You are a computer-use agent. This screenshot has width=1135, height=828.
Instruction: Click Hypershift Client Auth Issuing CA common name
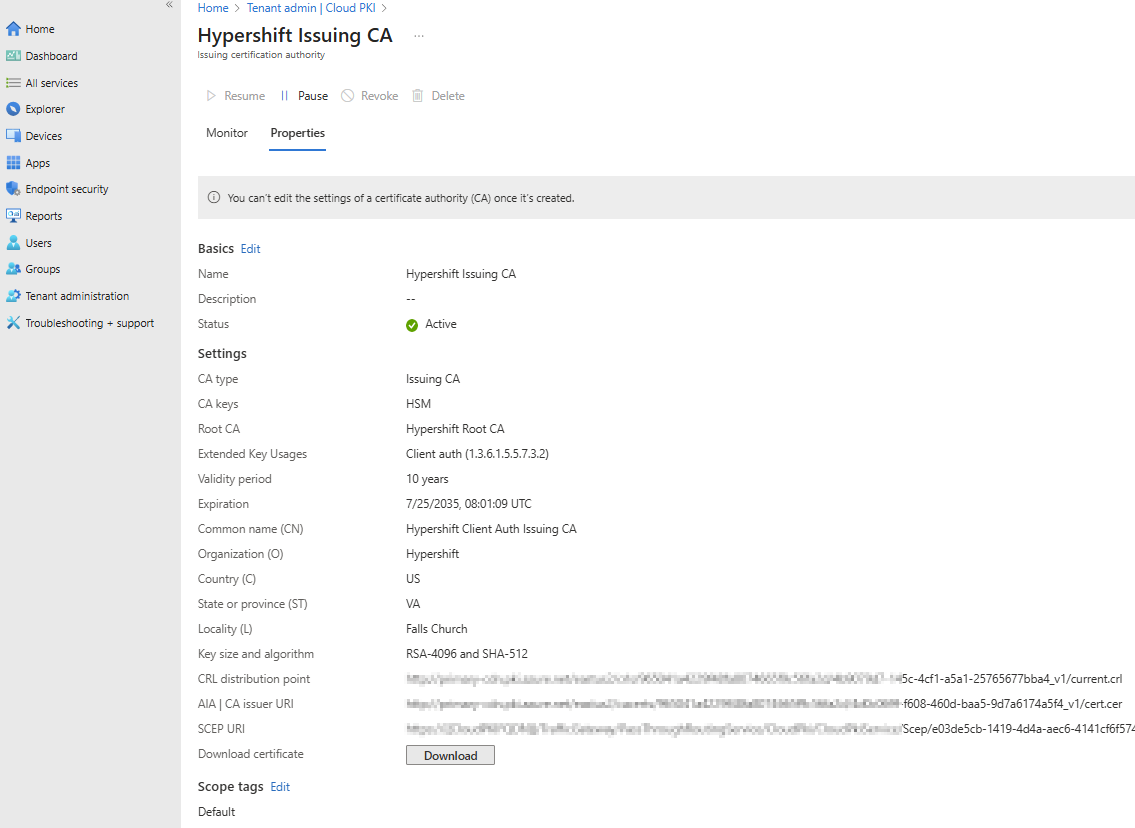[491, 529]
